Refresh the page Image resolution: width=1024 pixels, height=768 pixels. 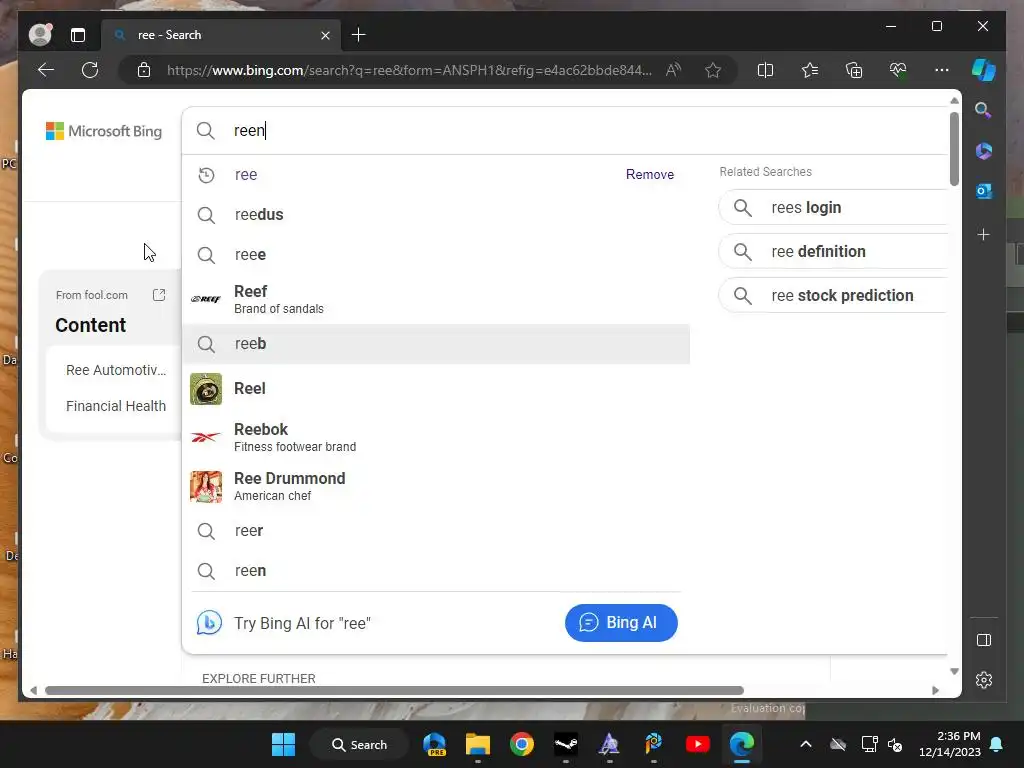click(90, 70)
